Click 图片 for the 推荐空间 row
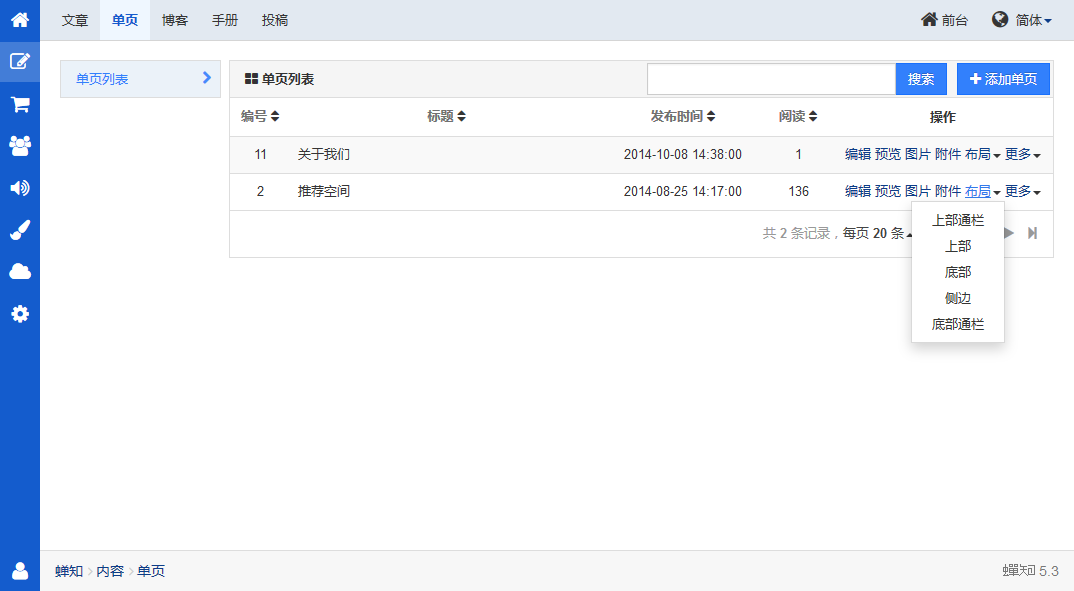Image resolution: width=1074 pixels, height=591 pixels. [x=918, y=191]
